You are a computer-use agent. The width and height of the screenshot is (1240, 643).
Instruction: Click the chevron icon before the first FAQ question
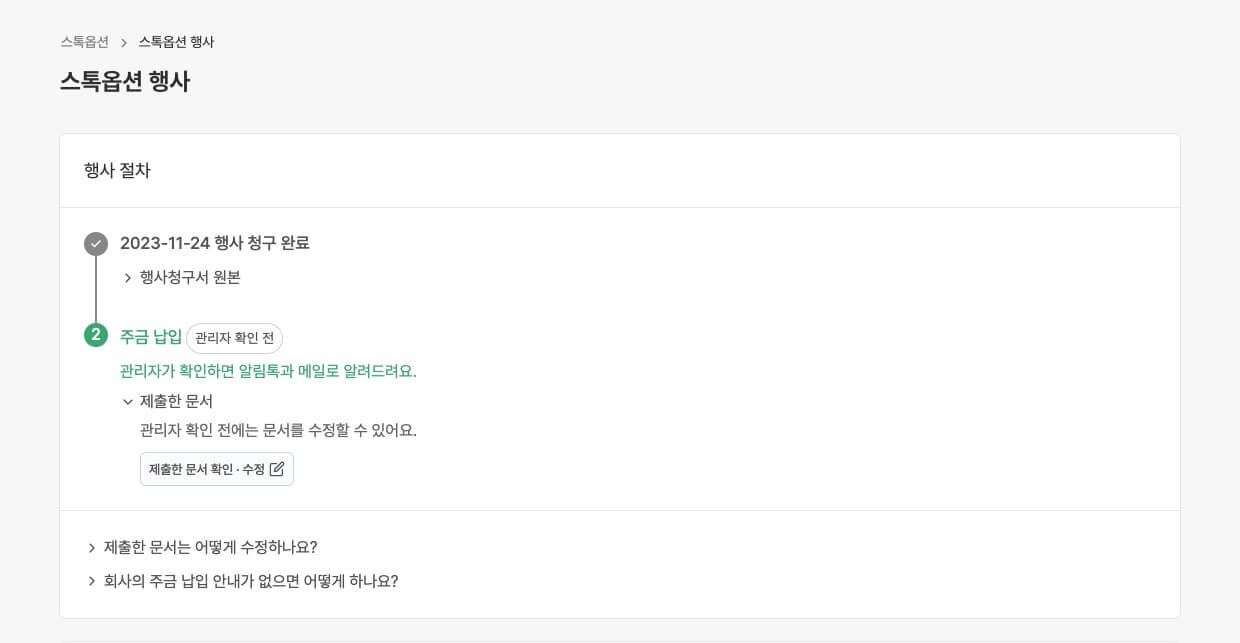coord(91,547)
